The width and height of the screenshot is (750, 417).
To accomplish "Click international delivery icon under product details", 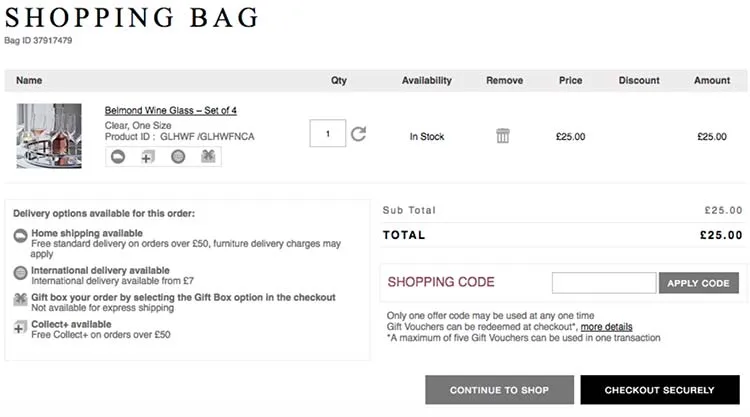I will 178,157.
